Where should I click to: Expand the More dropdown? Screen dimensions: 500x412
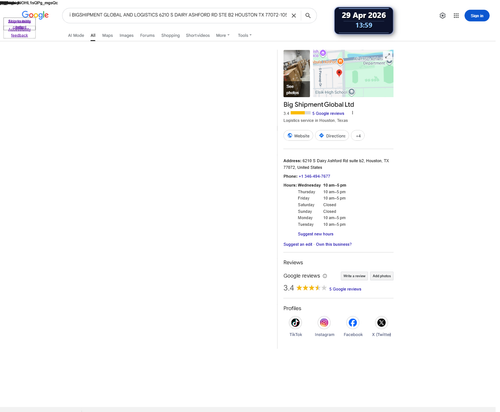pyautogui.click(x=222, y=35)
